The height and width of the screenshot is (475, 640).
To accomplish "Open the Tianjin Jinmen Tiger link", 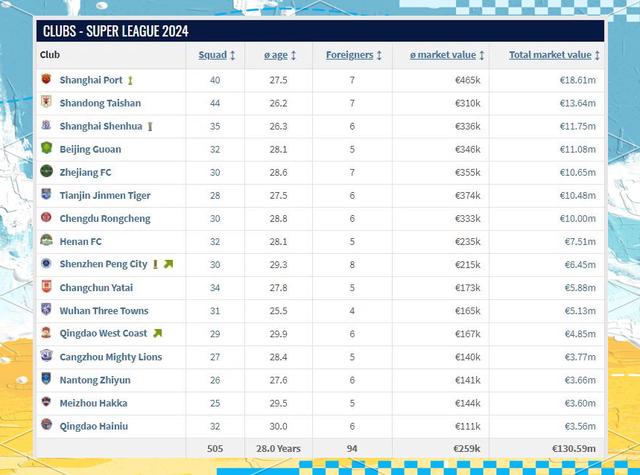I will [105, 195].
